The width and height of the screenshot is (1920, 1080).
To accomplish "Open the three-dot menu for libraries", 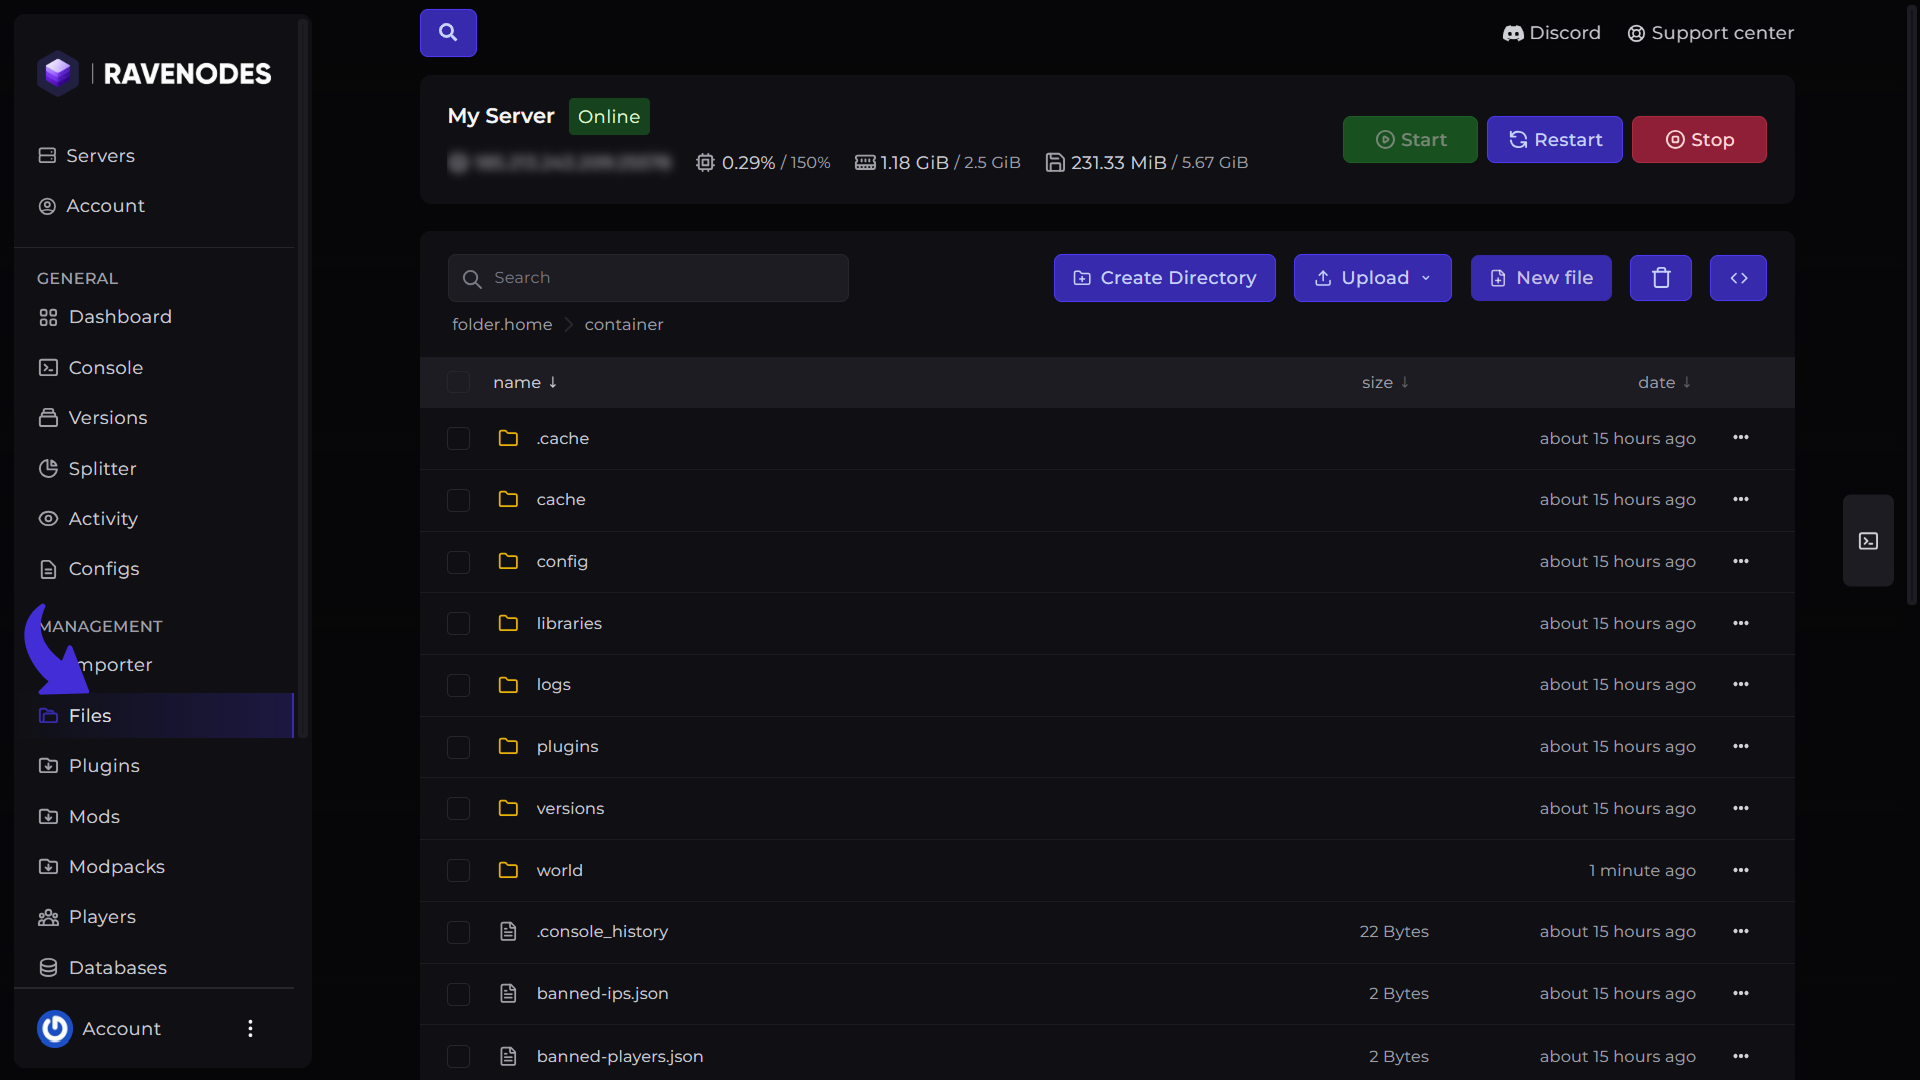I will coord(1741,623).
